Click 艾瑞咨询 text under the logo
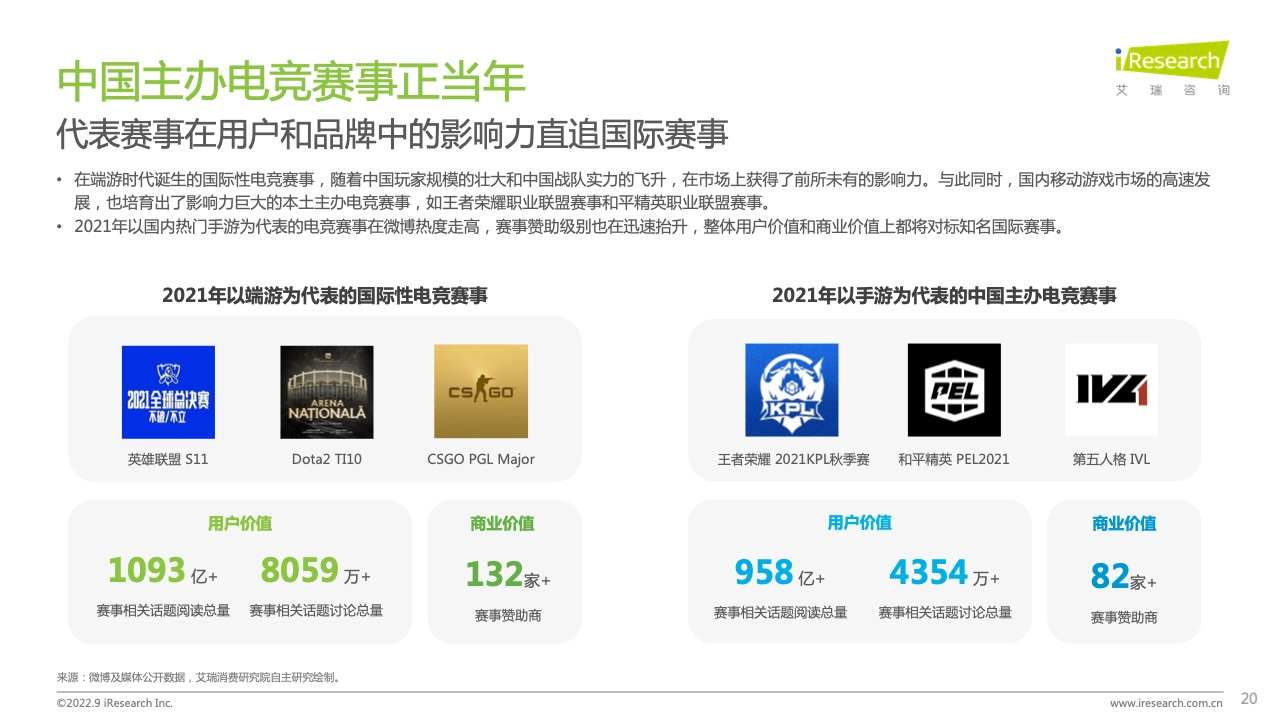 click(1173, 90)
